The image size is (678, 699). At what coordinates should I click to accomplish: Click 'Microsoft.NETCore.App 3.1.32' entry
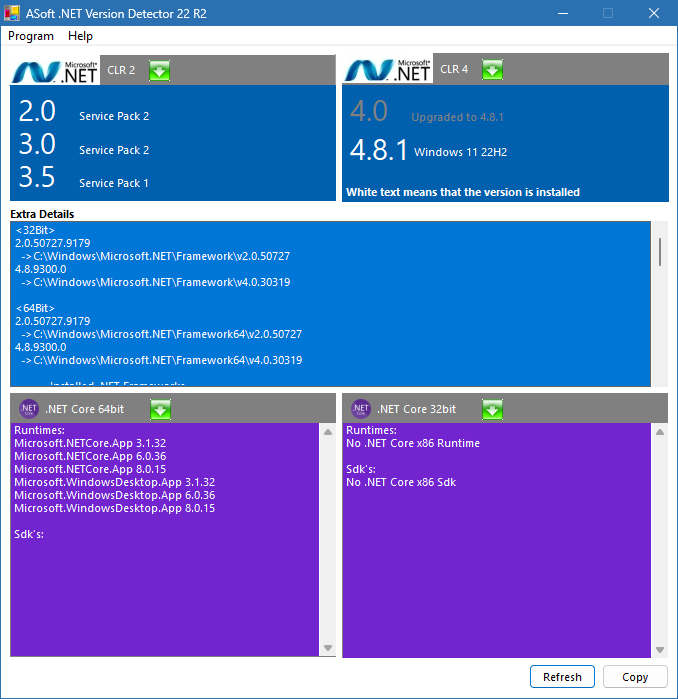(x=90, y=443)
